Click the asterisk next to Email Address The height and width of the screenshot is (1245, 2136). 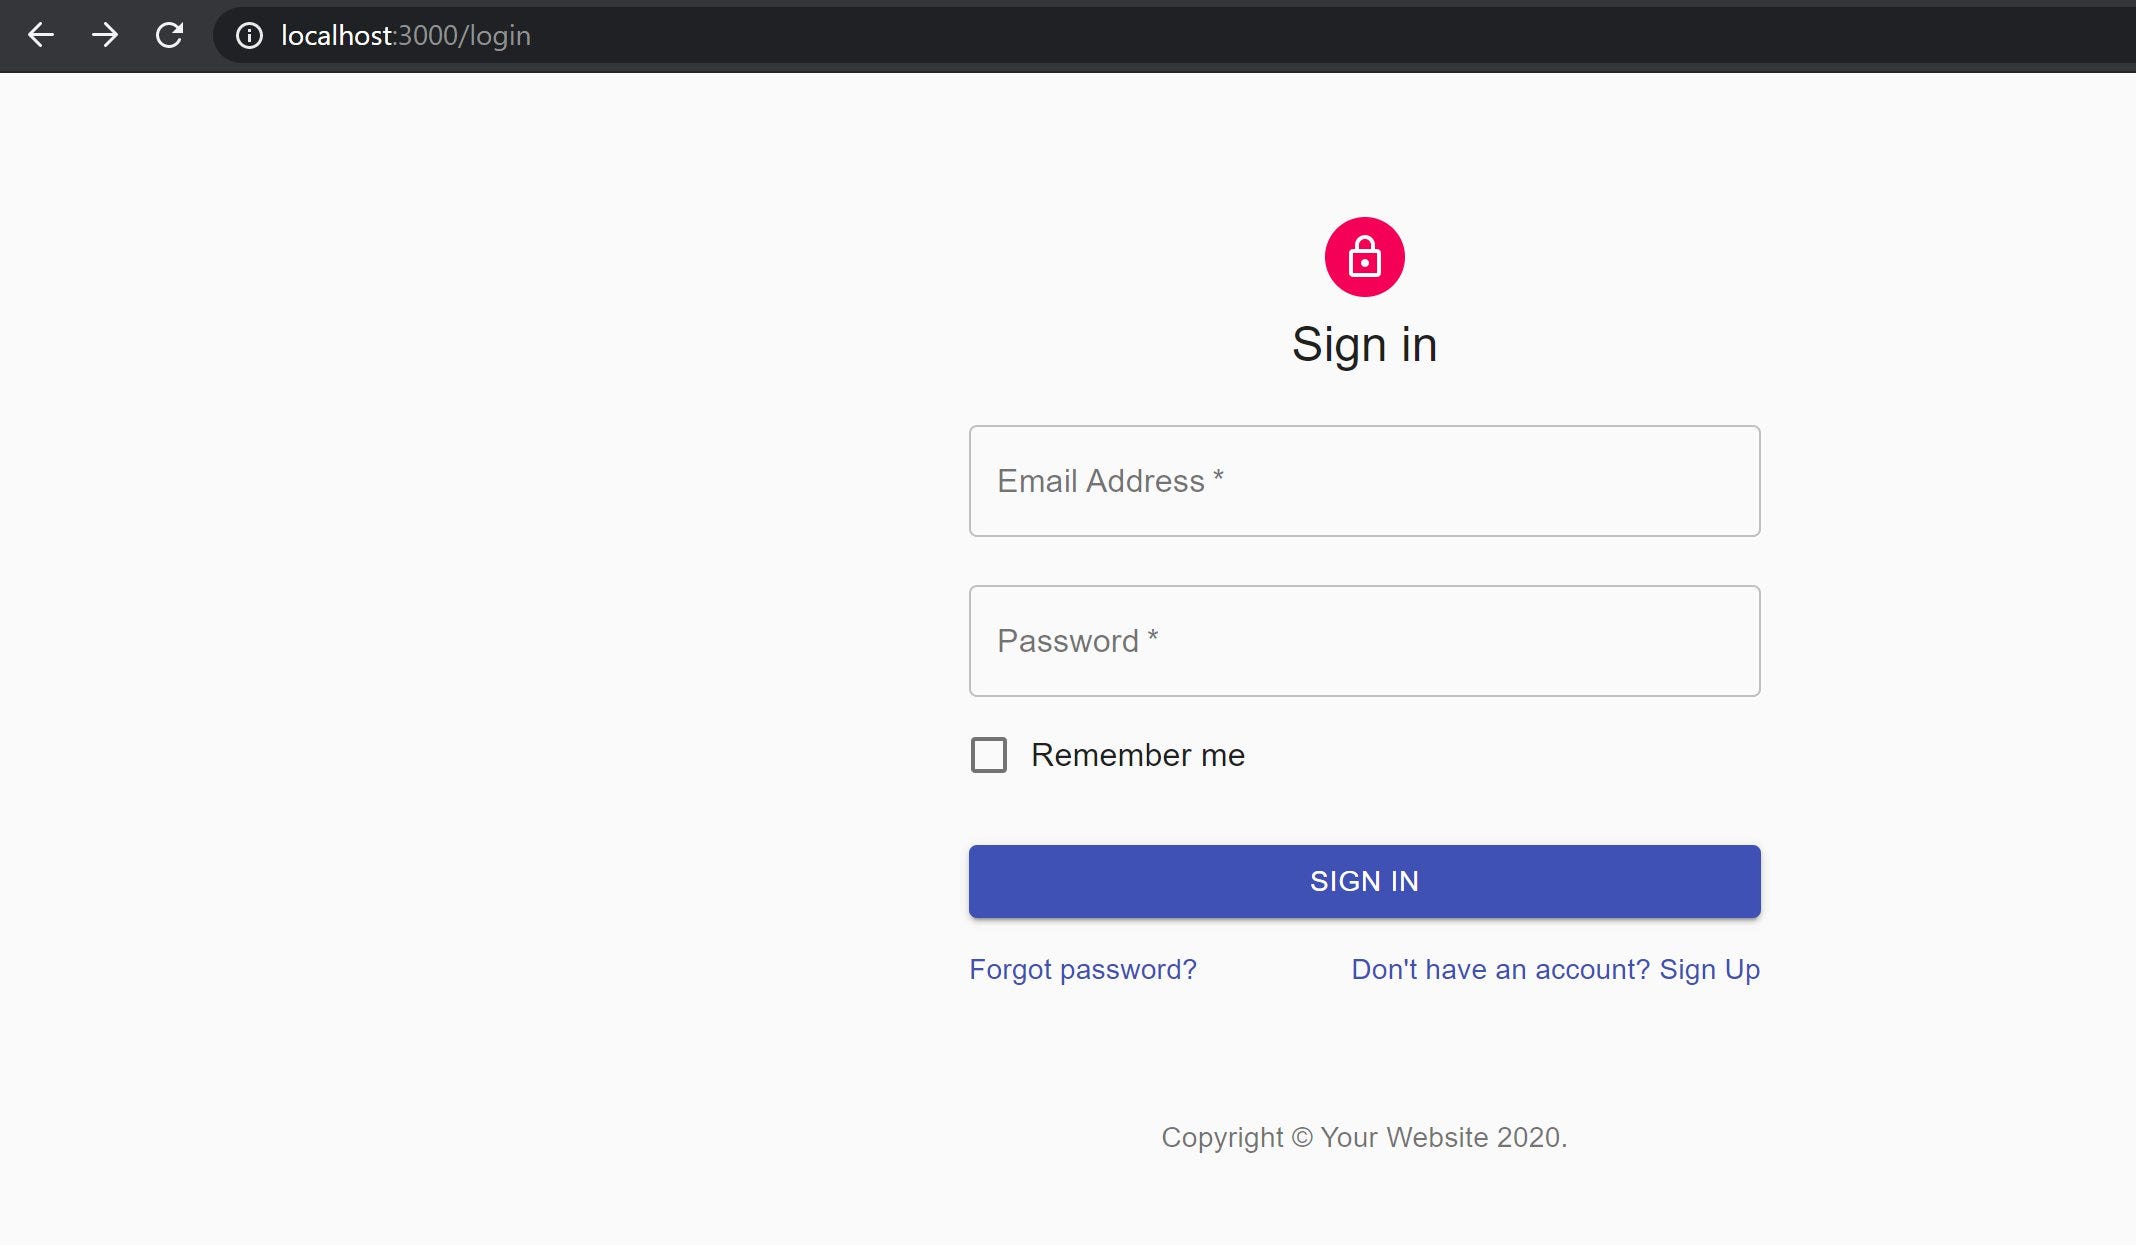pyautogui.click(x=1218, y=476)
